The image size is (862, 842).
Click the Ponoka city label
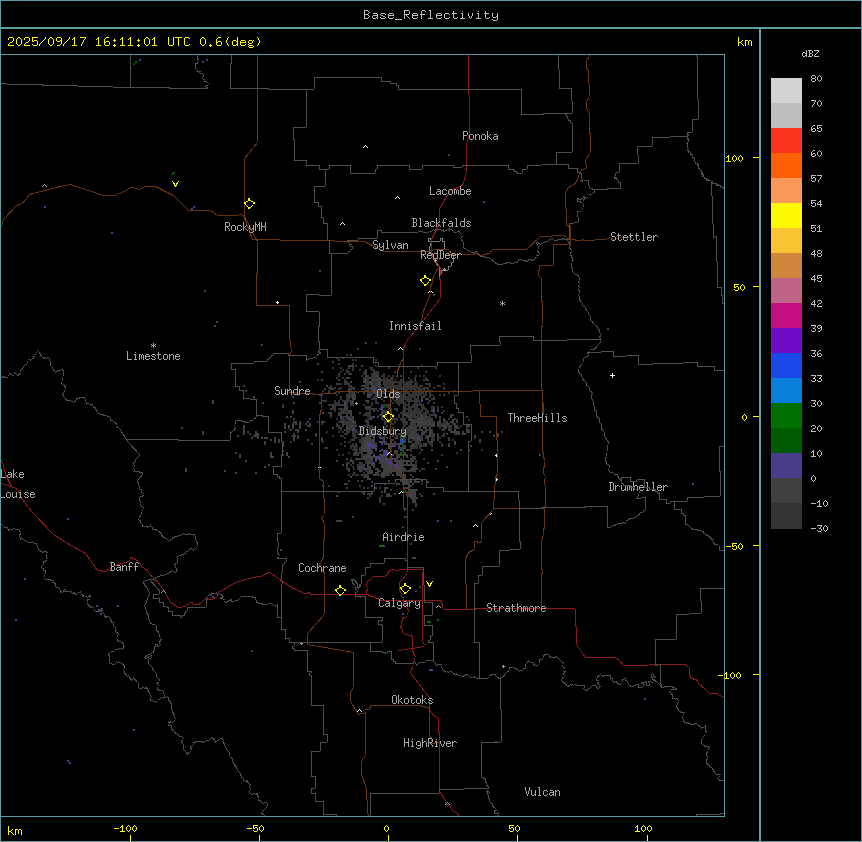point(480,136)
